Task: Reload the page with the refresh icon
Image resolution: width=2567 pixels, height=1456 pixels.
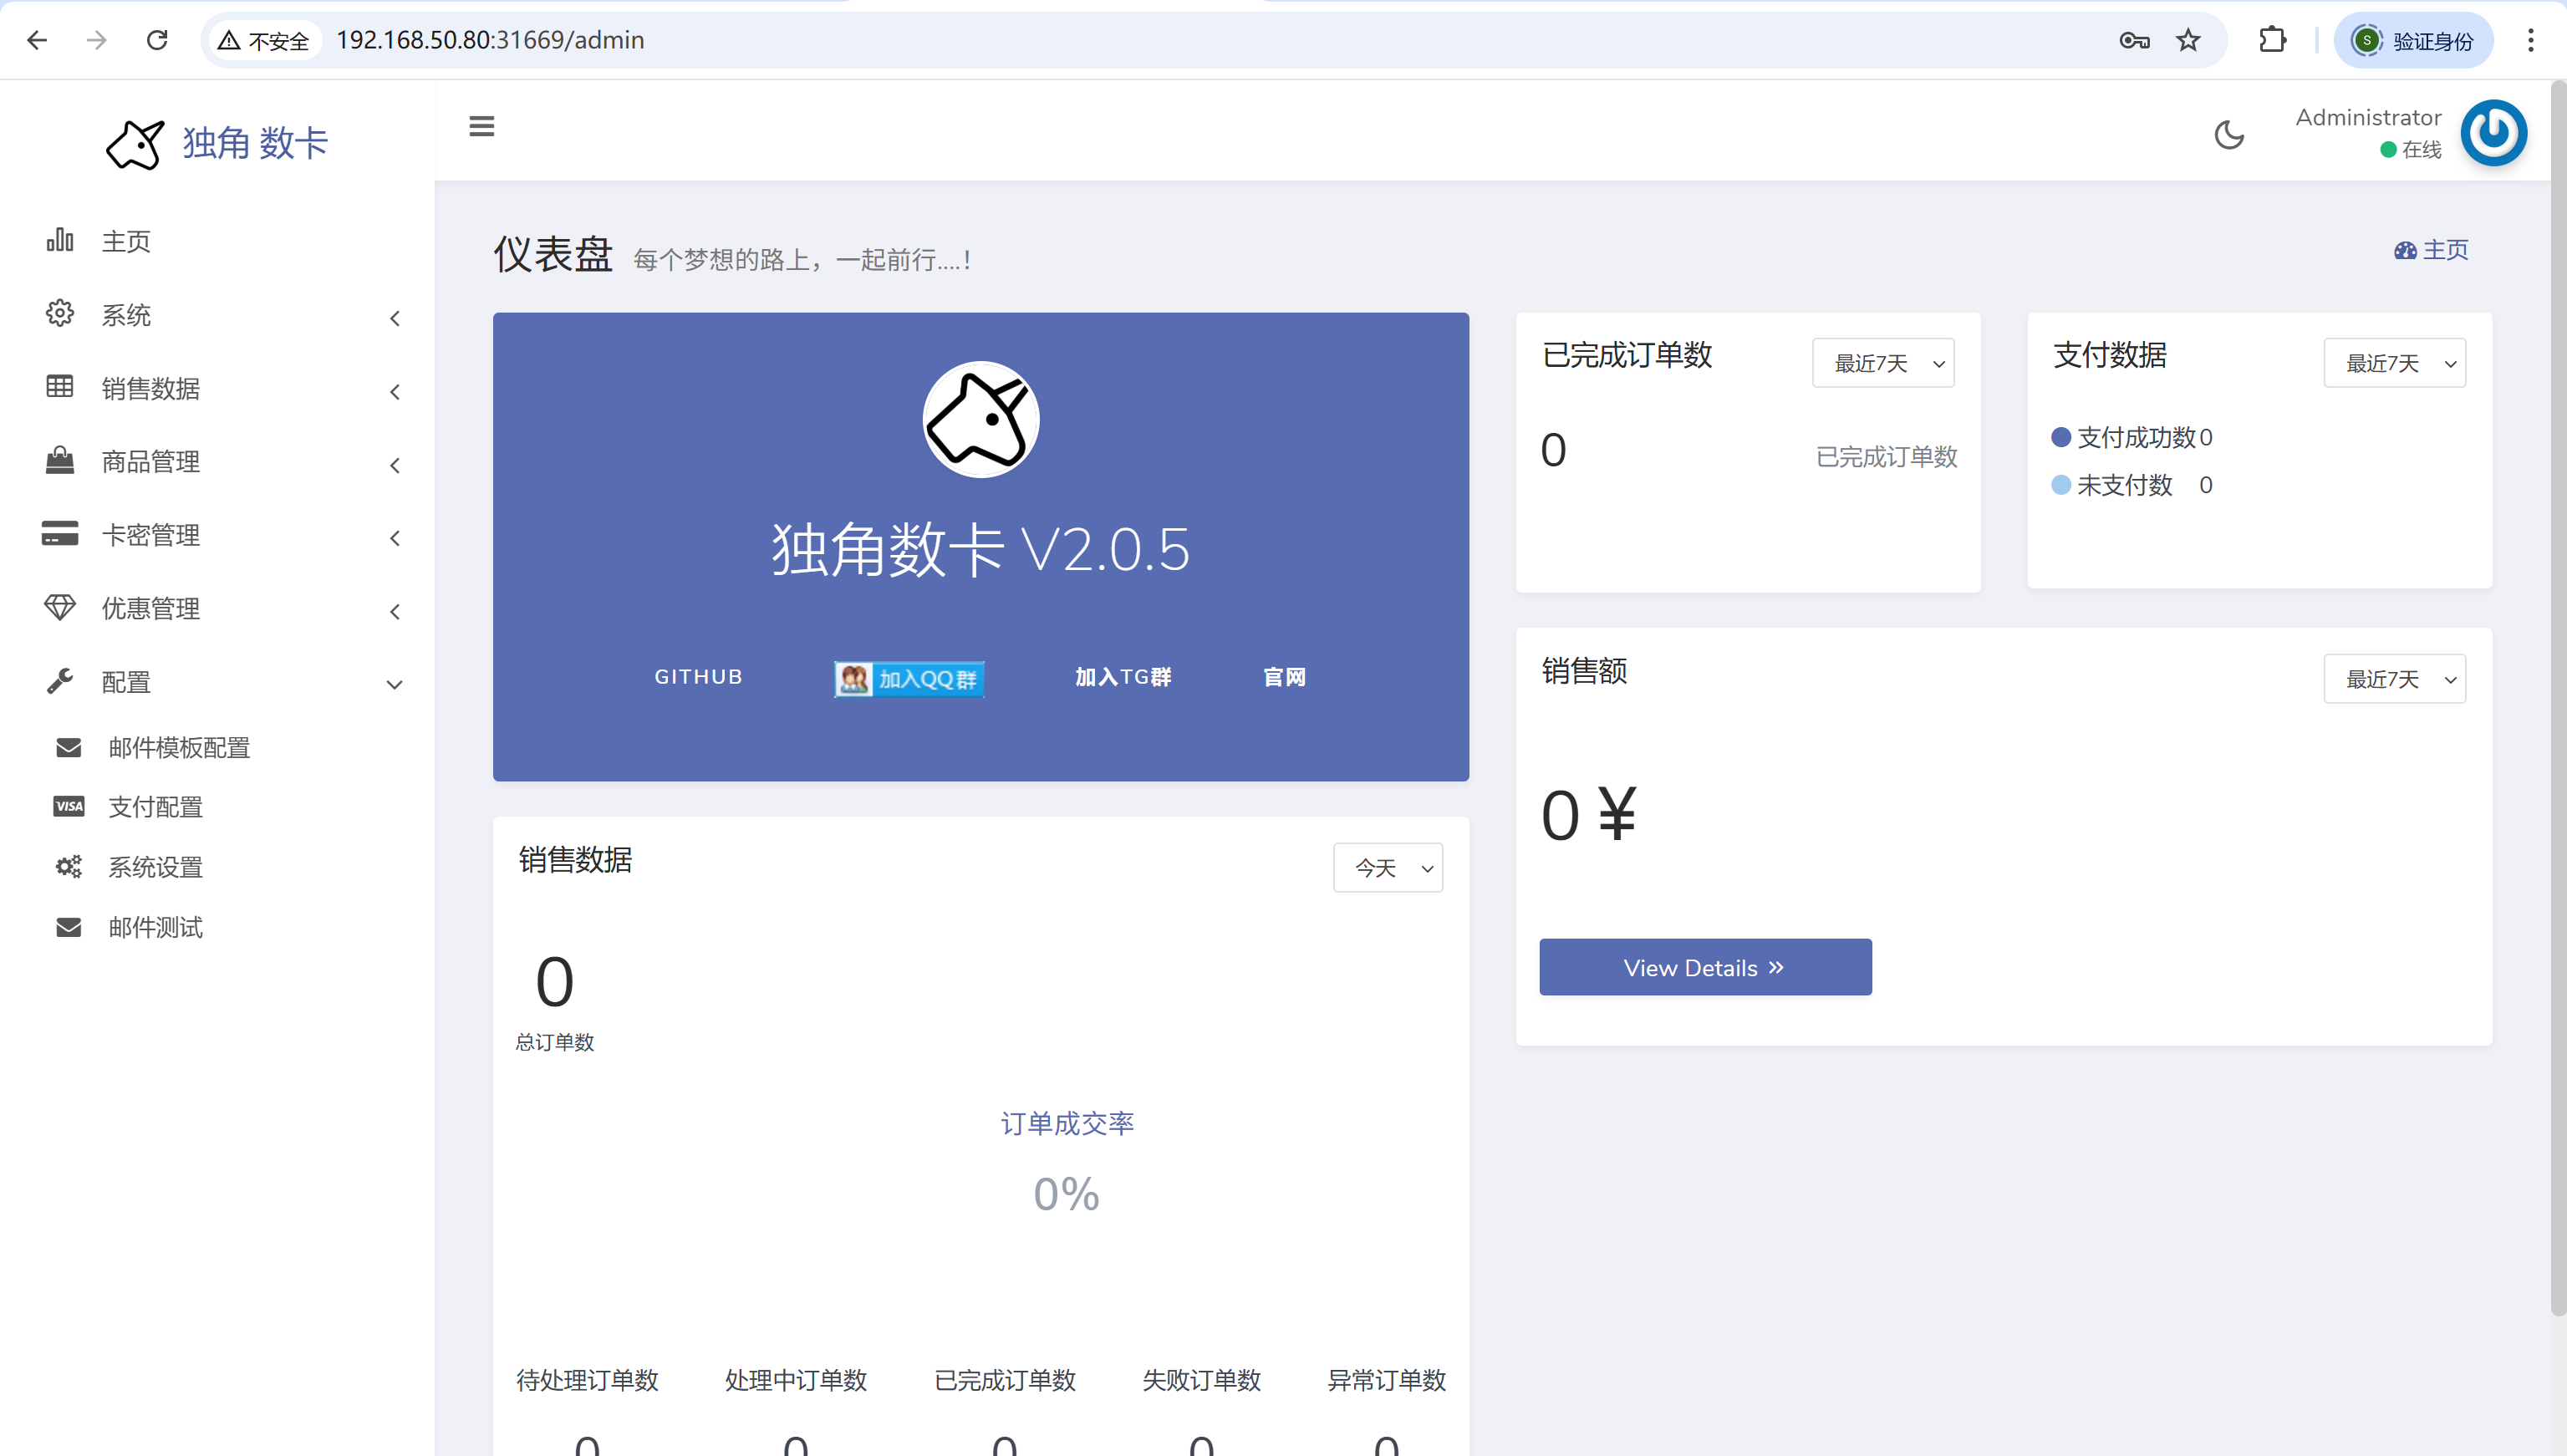Action: click(157, 40)
